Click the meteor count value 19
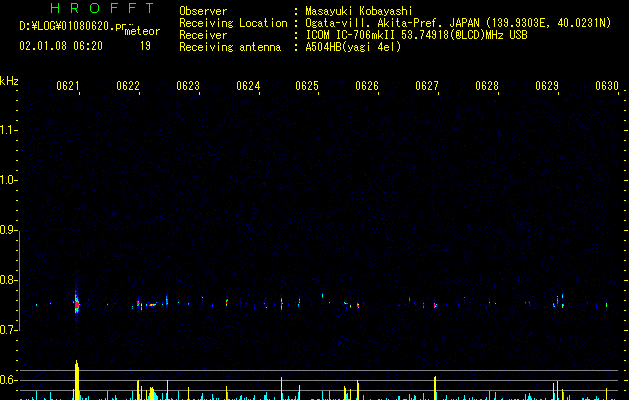The height and width of the screenshot is (400, 629). tap(145, 46)
